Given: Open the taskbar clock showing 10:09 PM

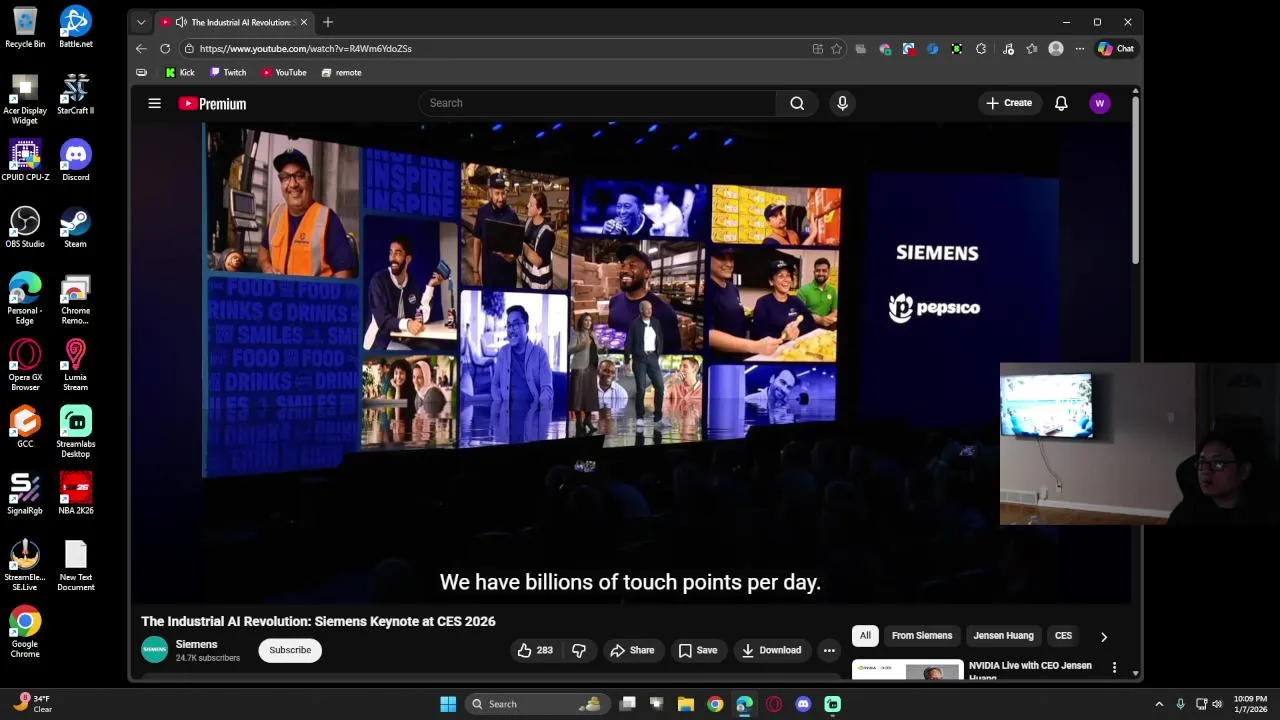Looking at the screenshot, I should (x=1250, y=704).
